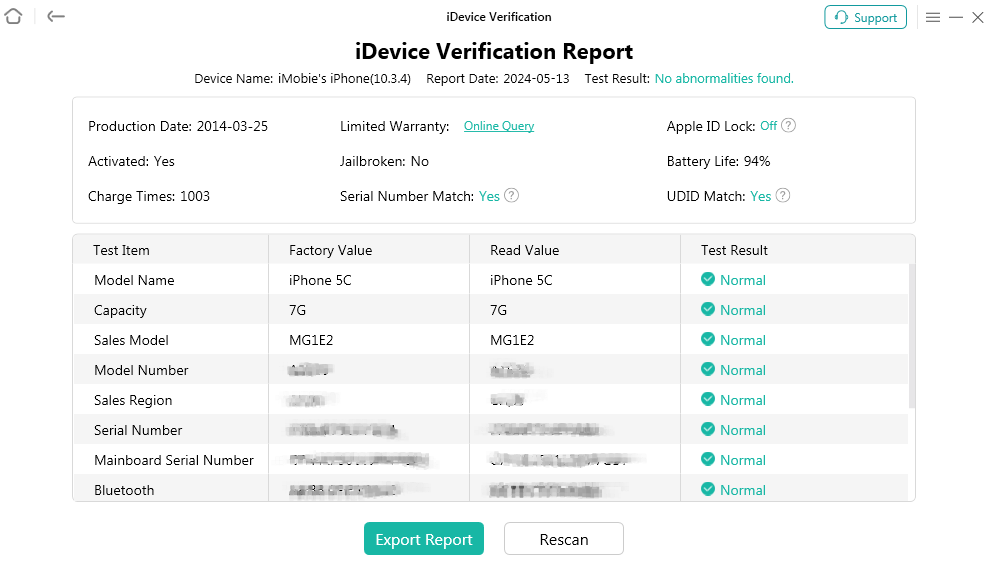Click the Read Value column header
This screenshot has height=566, width=986.
pos(524,250)
